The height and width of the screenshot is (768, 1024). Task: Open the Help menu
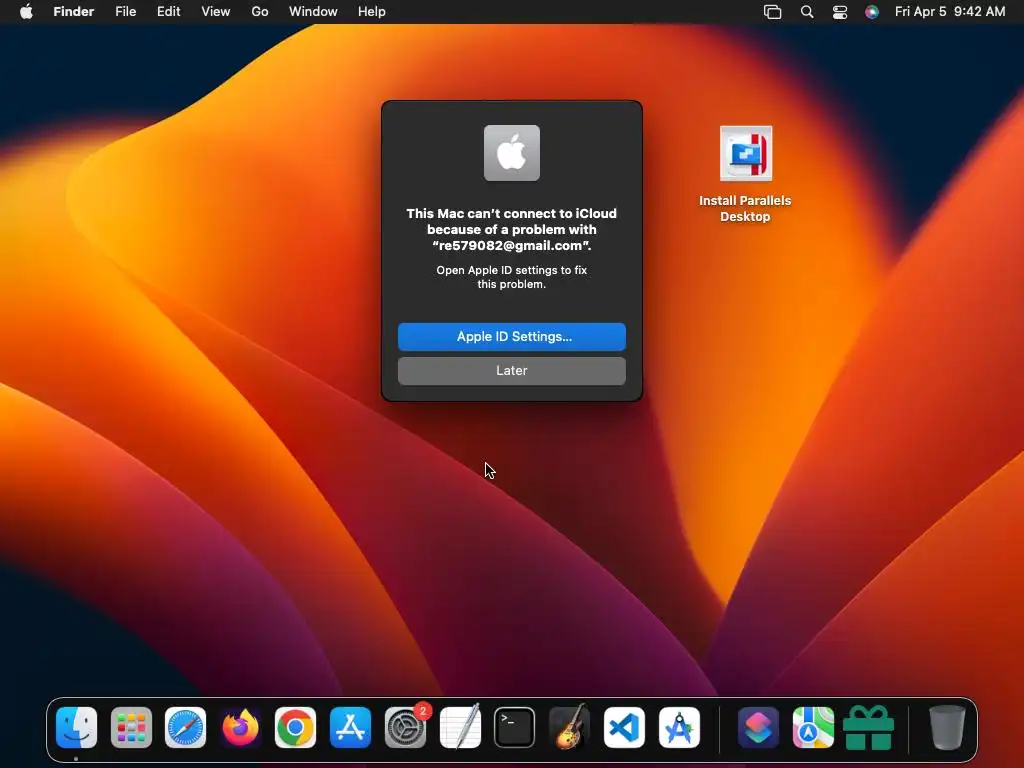click(372, 12)
